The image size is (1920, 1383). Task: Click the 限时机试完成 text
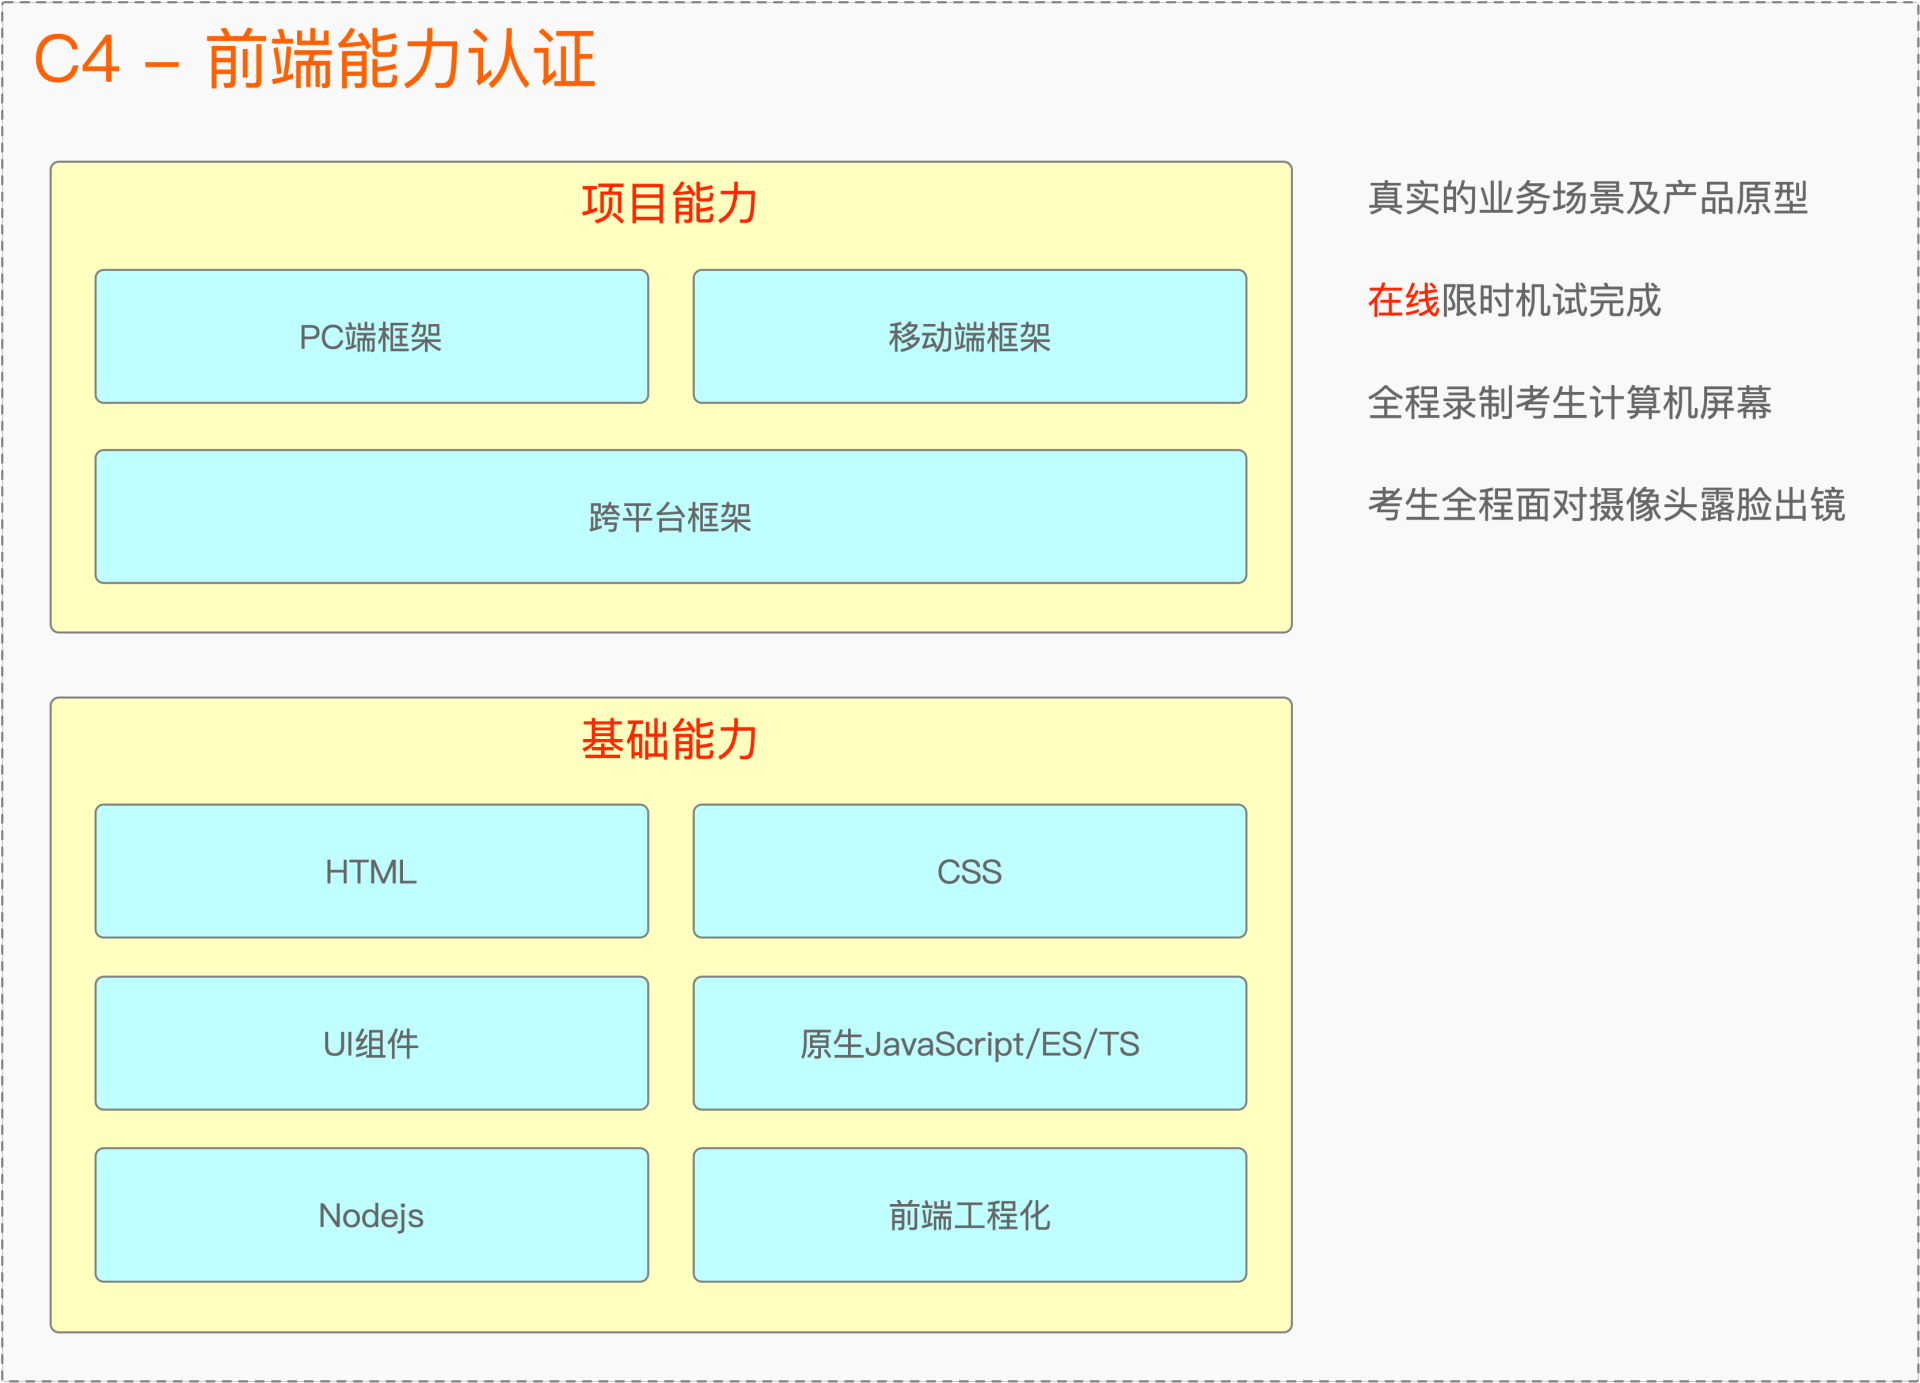(x=1551, y=300)
